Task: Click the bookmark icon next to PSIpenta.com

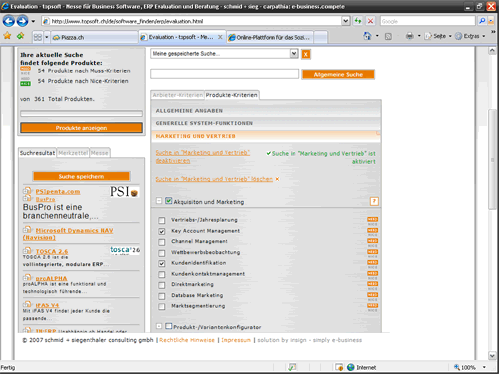Action: pyautogui.click(x=27, y=191)
